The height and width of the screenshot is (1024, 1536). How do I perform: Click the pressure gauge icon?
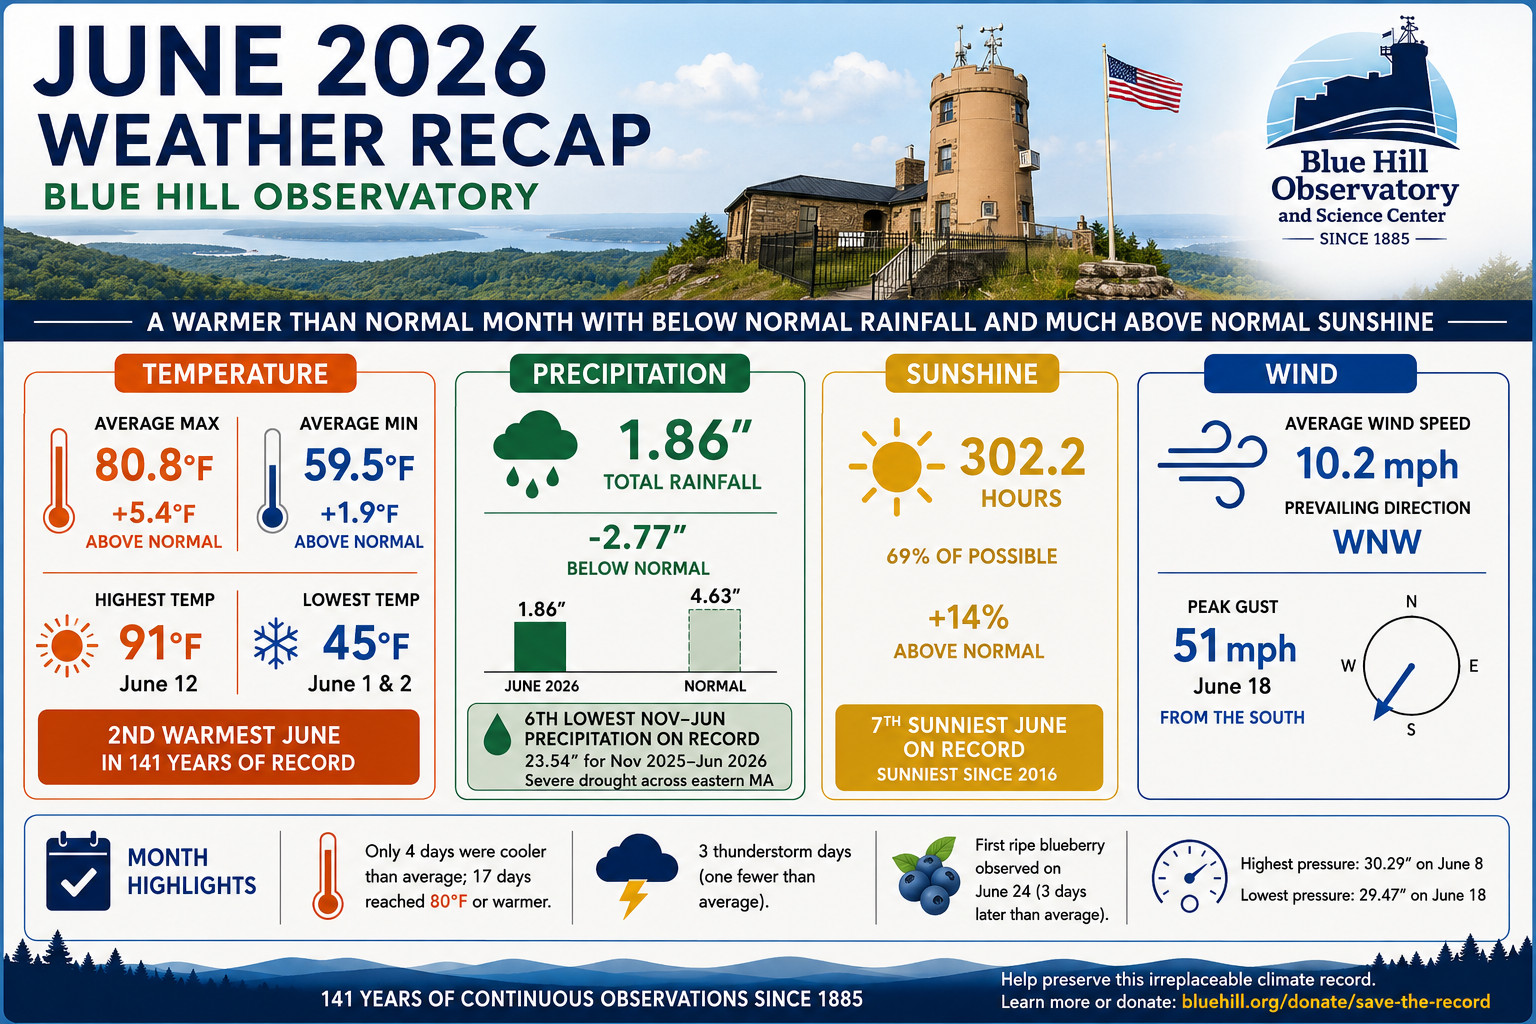coord(1189,876)
